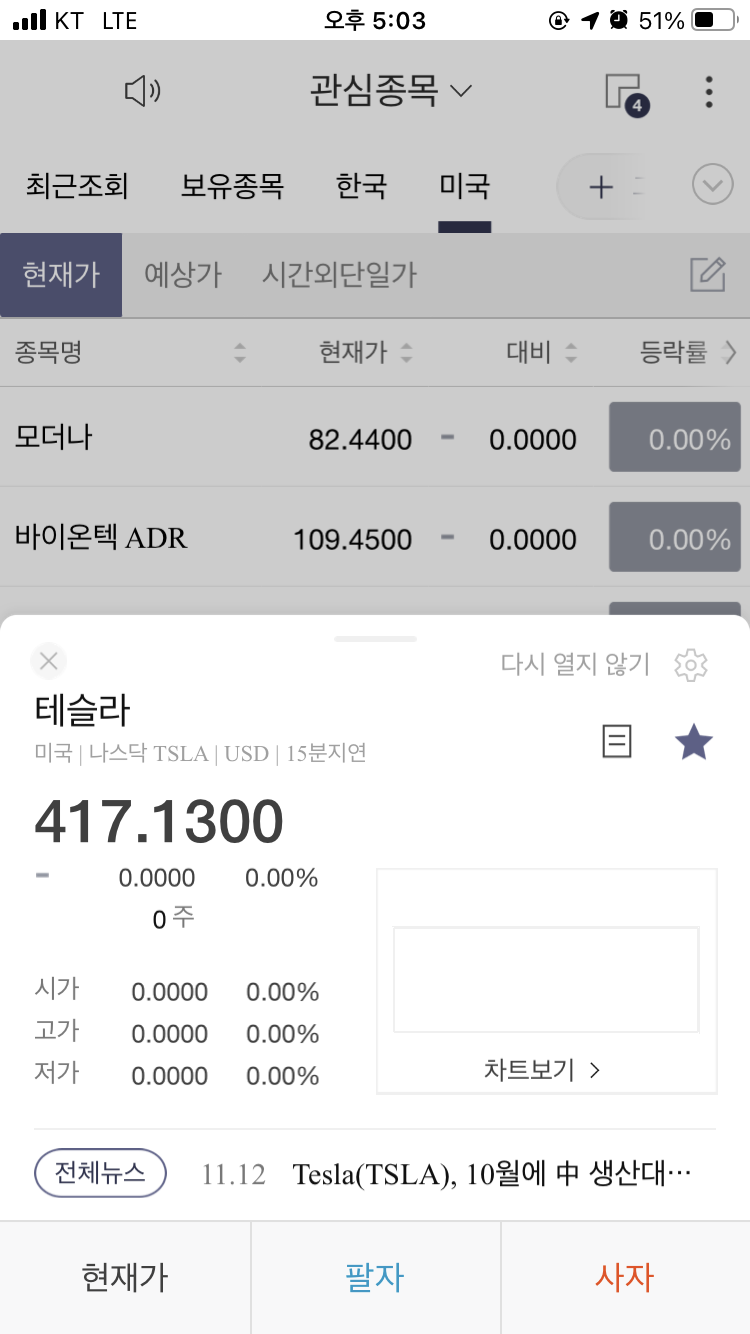Select the 바이온텍 ADR stock row
The image size is (750, 1334).
click(x=375, y=537)
